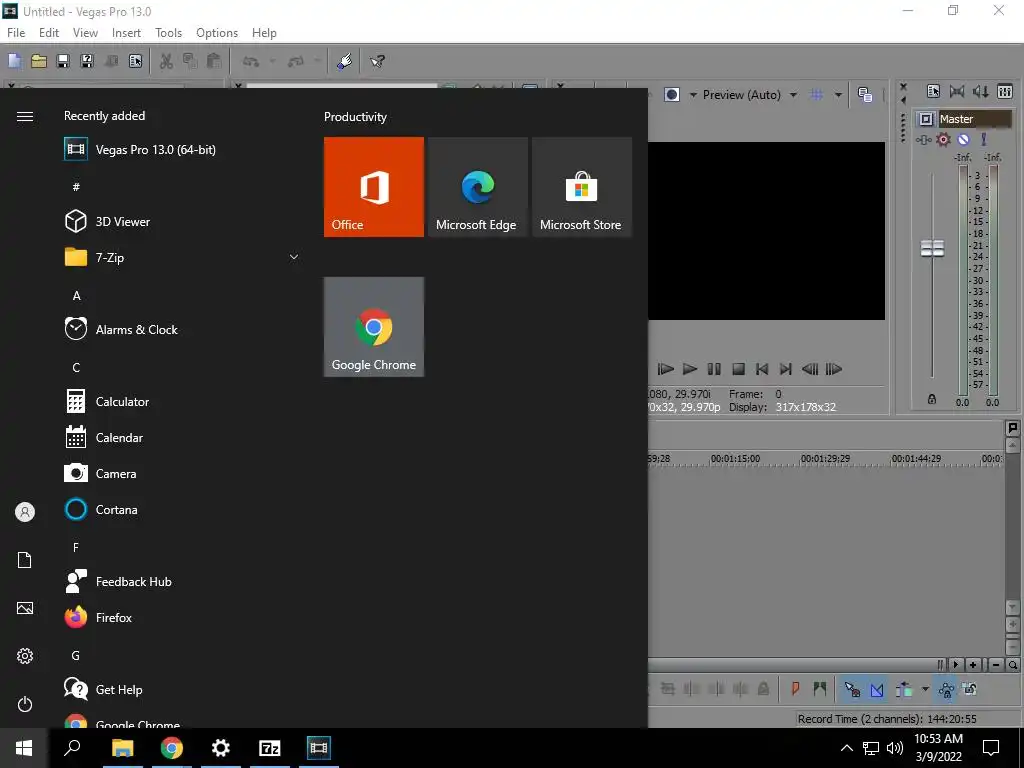Open Master bus audio properties icon
This screenshot has width=1024, height=768.
point(933,91)
